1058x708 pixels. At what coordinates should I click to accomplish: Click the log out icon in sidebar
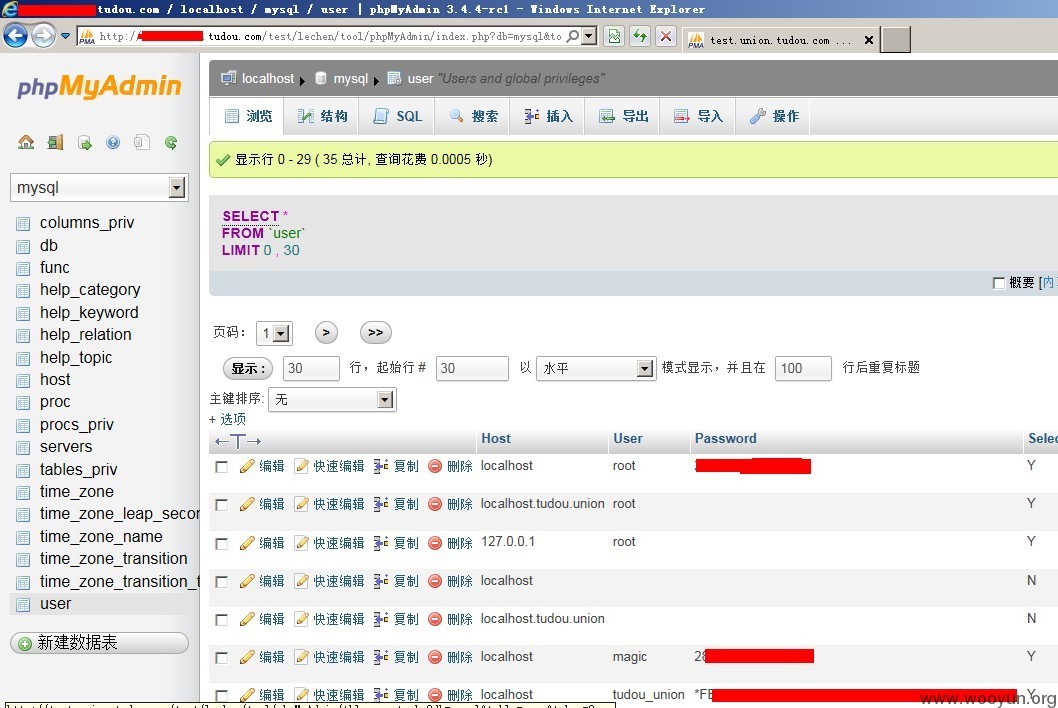pyautogui.click(x=55, y=142)
